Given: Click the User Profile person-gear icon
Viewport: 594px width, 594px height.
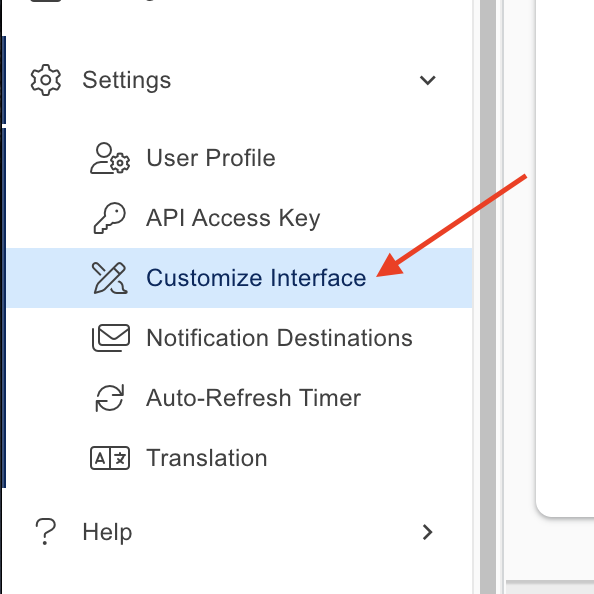Looking at the screenshot, I should pyautogui.click(x=110, y=158).
